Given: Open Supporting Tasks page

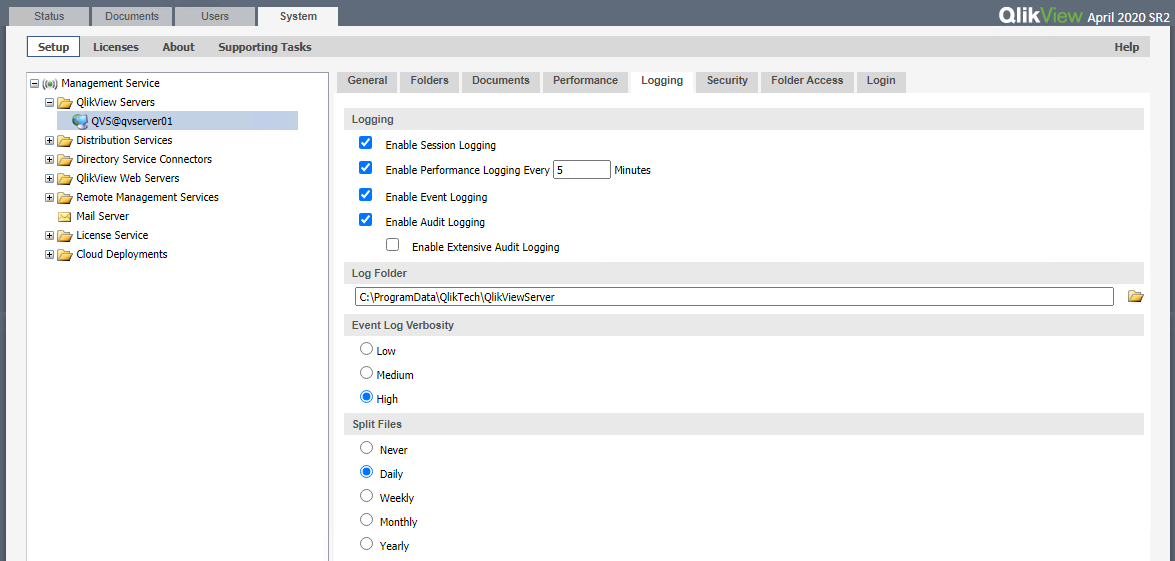Looking at the screenshot, I should 265,47.
